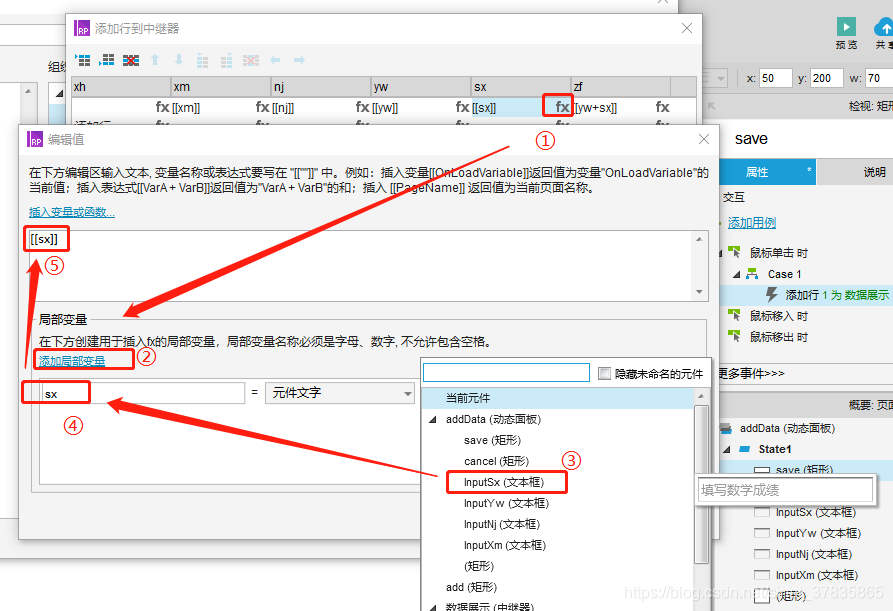Viewport: 893px width, 611px height.
Task: Click 插入变量或函数 link
Action: tap(72, 212)
